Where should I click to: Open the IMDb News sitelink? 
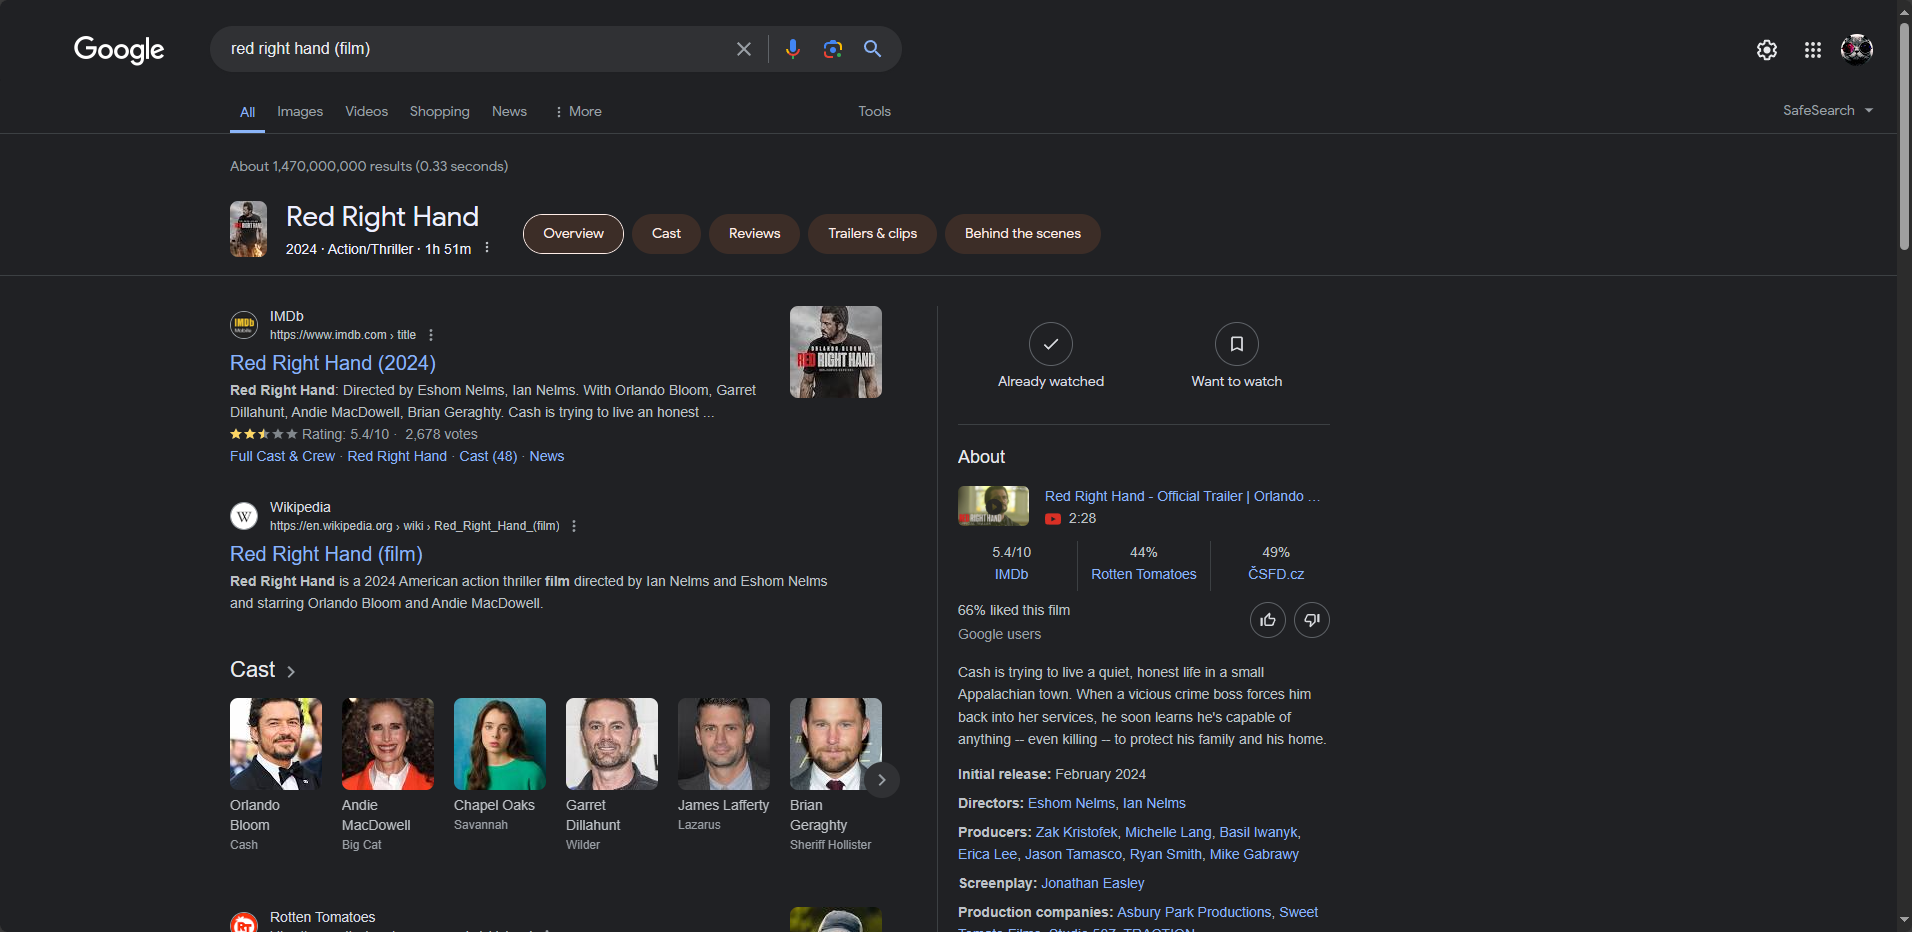tap(547, 456)
